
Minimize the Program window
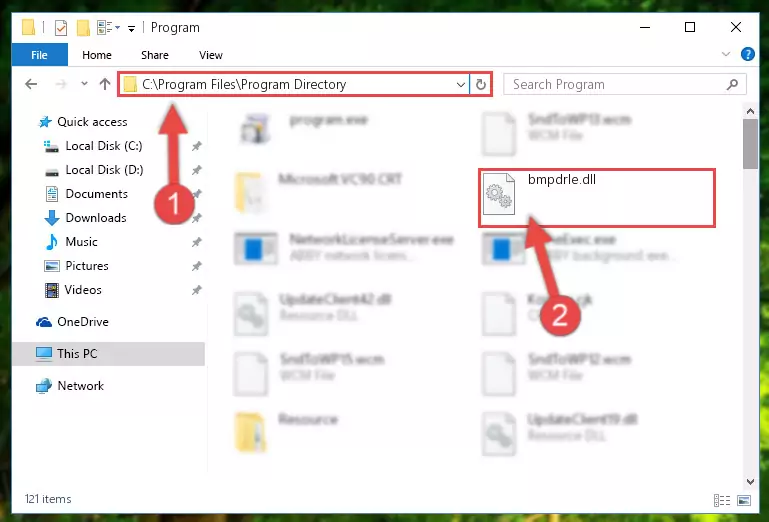click(645, 27)
